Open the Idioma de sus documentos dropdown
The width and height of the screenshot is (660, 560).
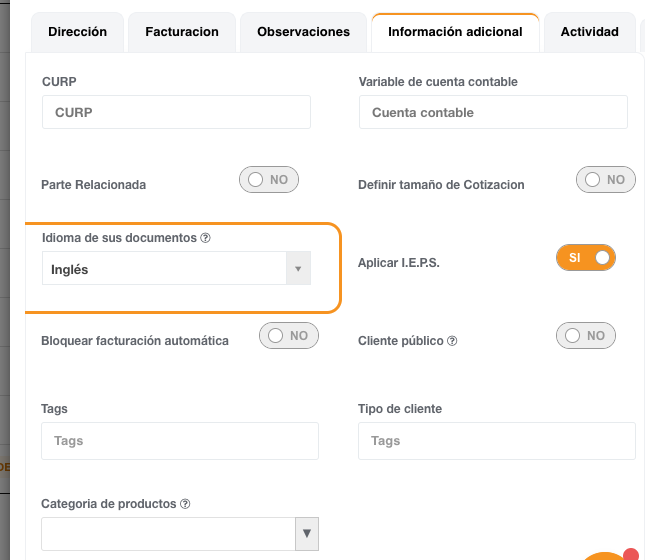click(x=176, y=268)
